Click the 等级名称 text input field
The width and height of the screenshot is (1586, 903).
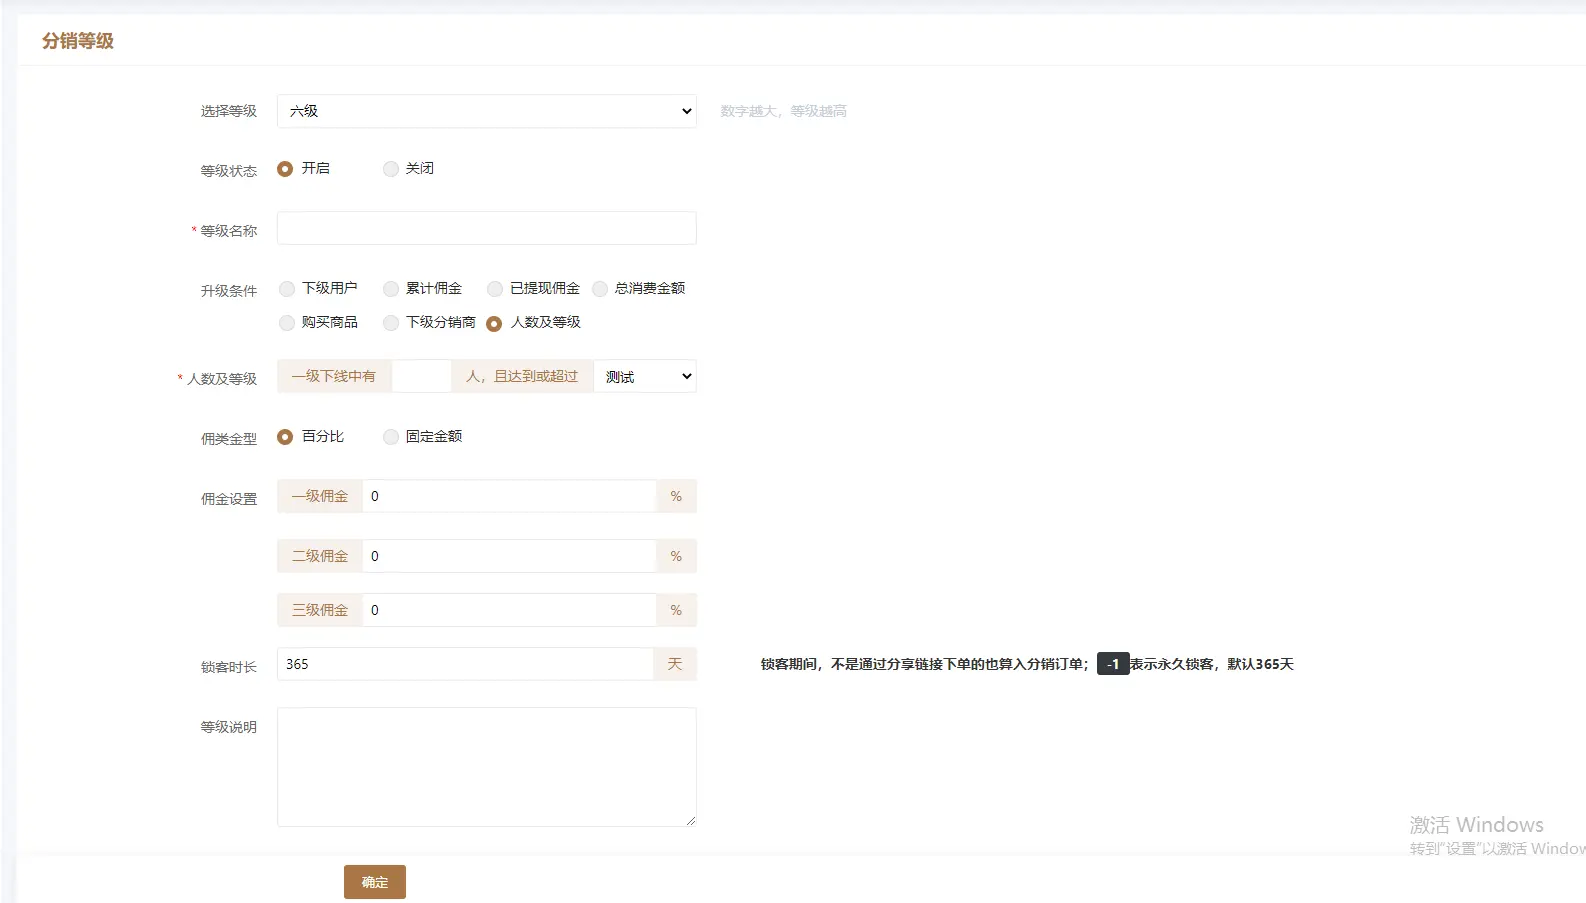coord(486,228)
